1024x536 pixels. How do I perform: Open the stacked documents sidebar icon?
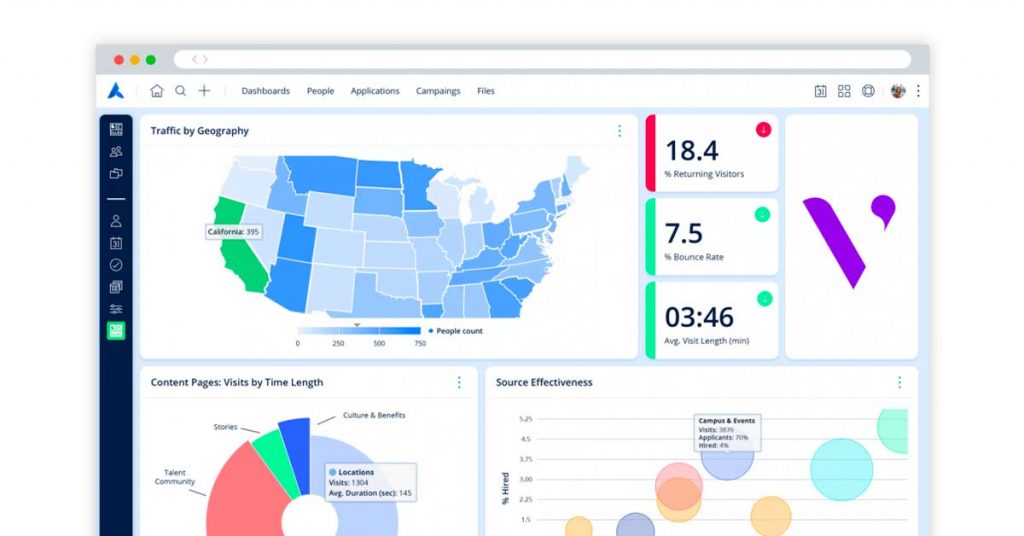116,287
